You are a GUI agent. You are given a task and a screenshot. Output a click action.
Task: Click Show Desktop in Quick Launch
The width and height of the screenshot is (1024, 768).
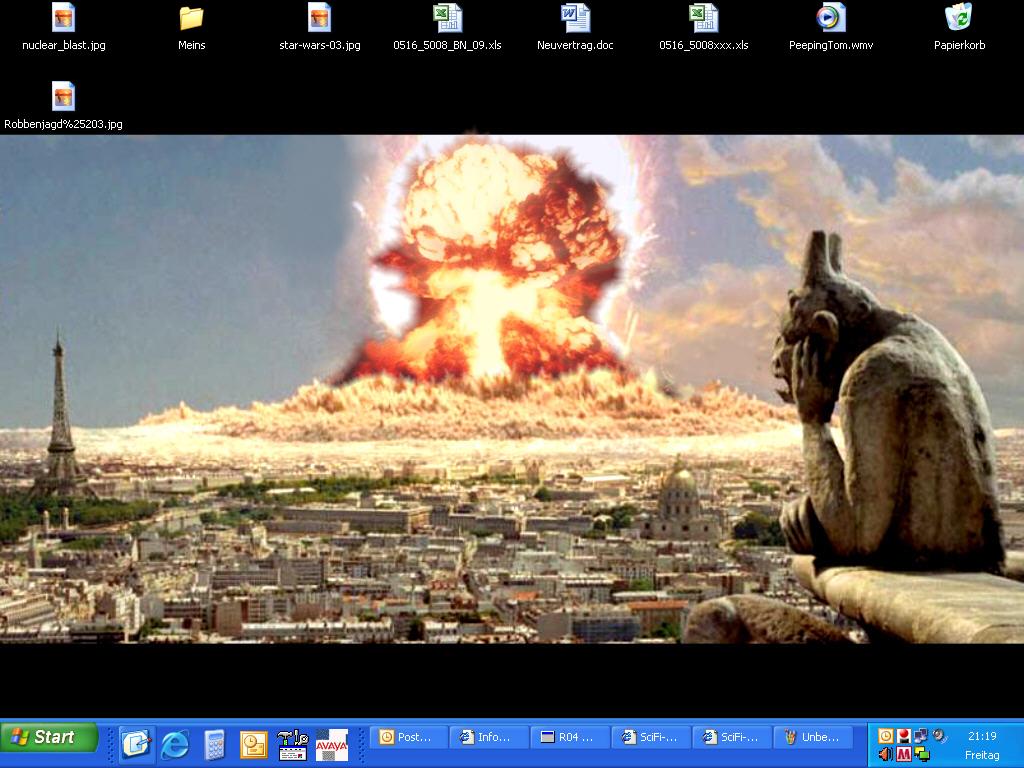136,744
